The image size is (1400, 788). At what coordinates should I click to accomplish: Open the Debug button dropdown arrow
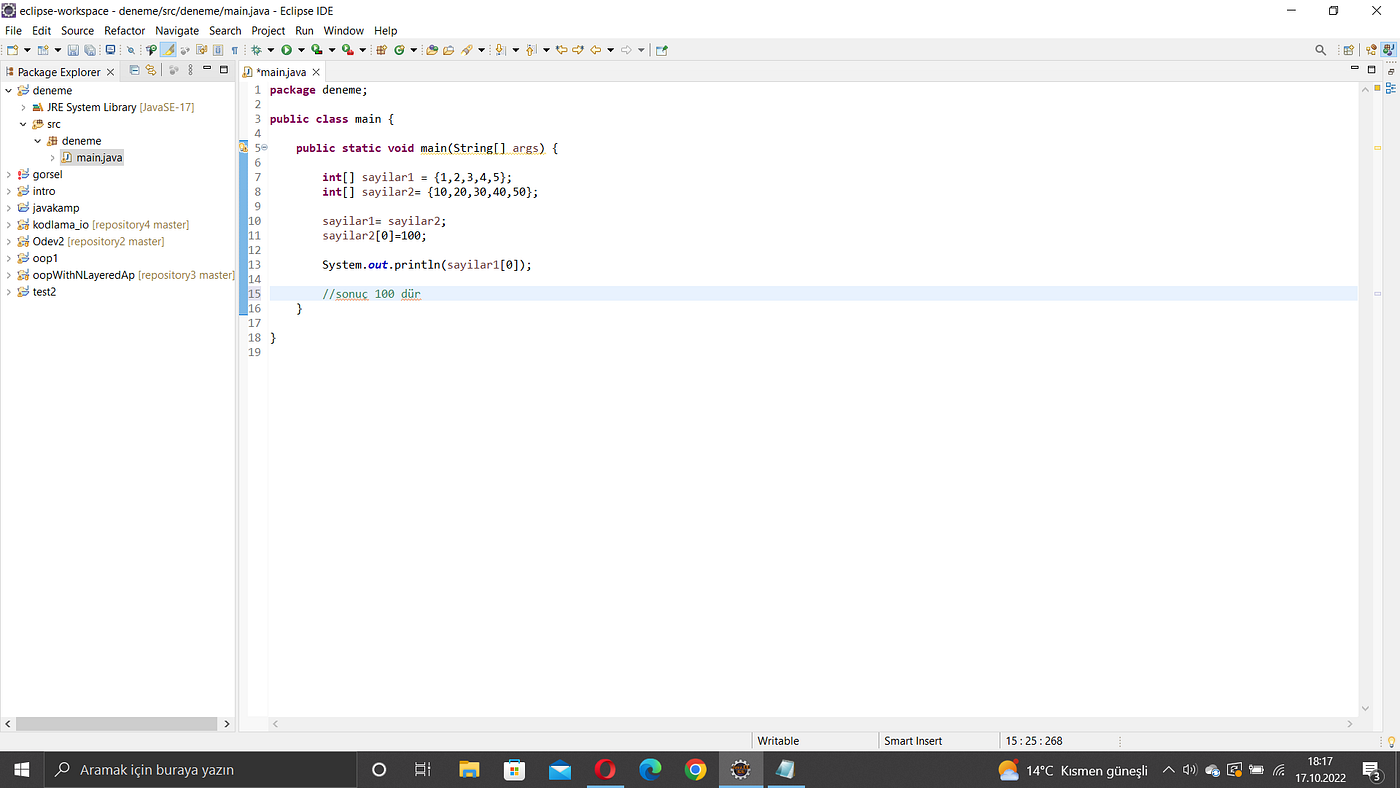tap(270, 50)
